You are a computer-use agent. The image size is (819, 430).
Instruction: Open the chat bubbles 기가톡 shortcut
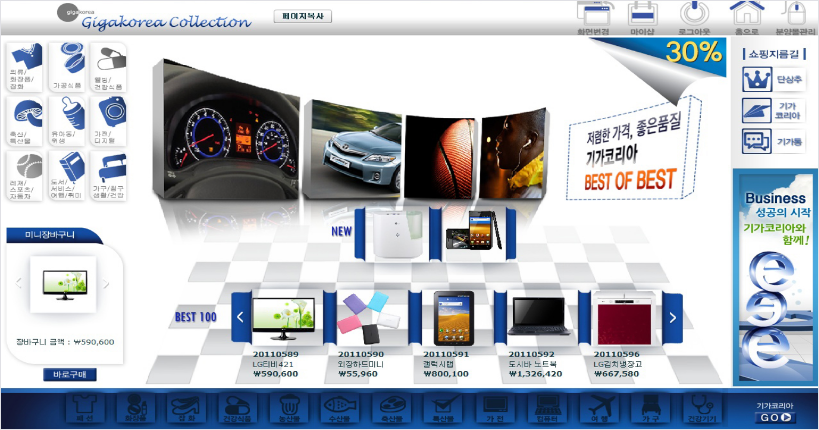coord(774,141)
